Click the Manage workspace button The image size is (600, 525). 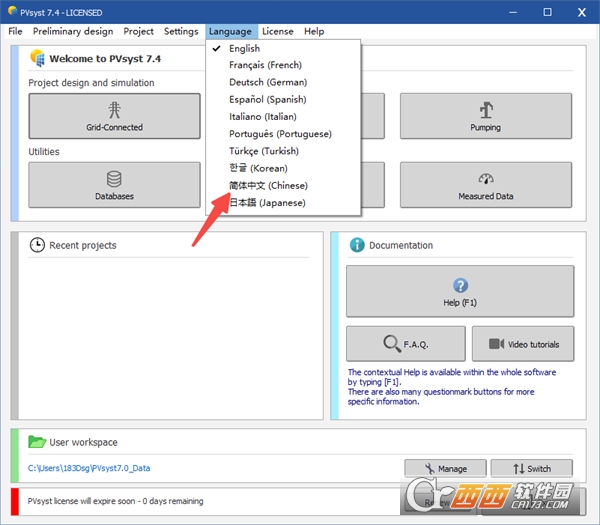(445, 468)
